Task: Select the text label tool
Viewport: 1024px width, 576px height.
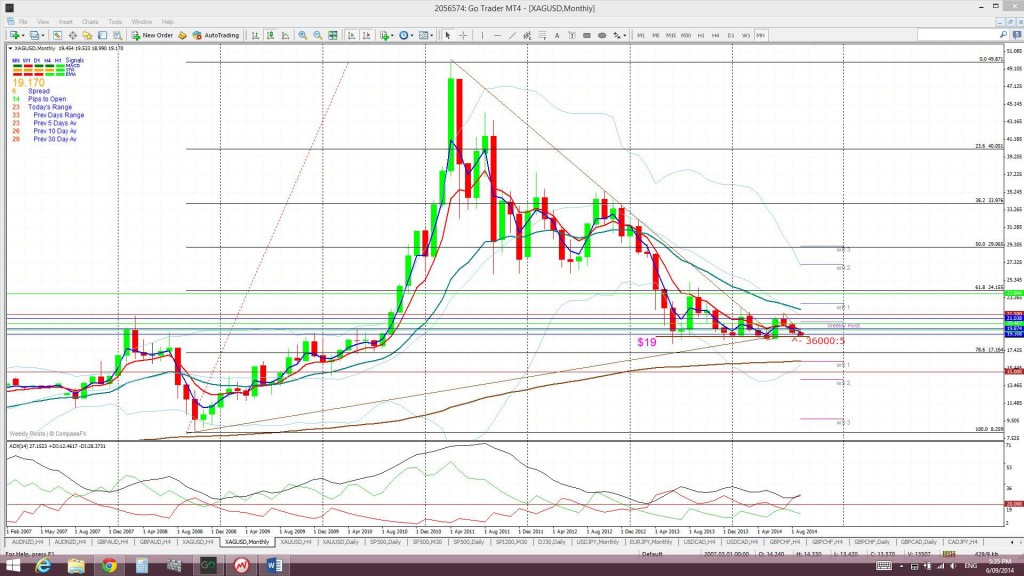Action: pyautogui.click(x=557, y=34)
